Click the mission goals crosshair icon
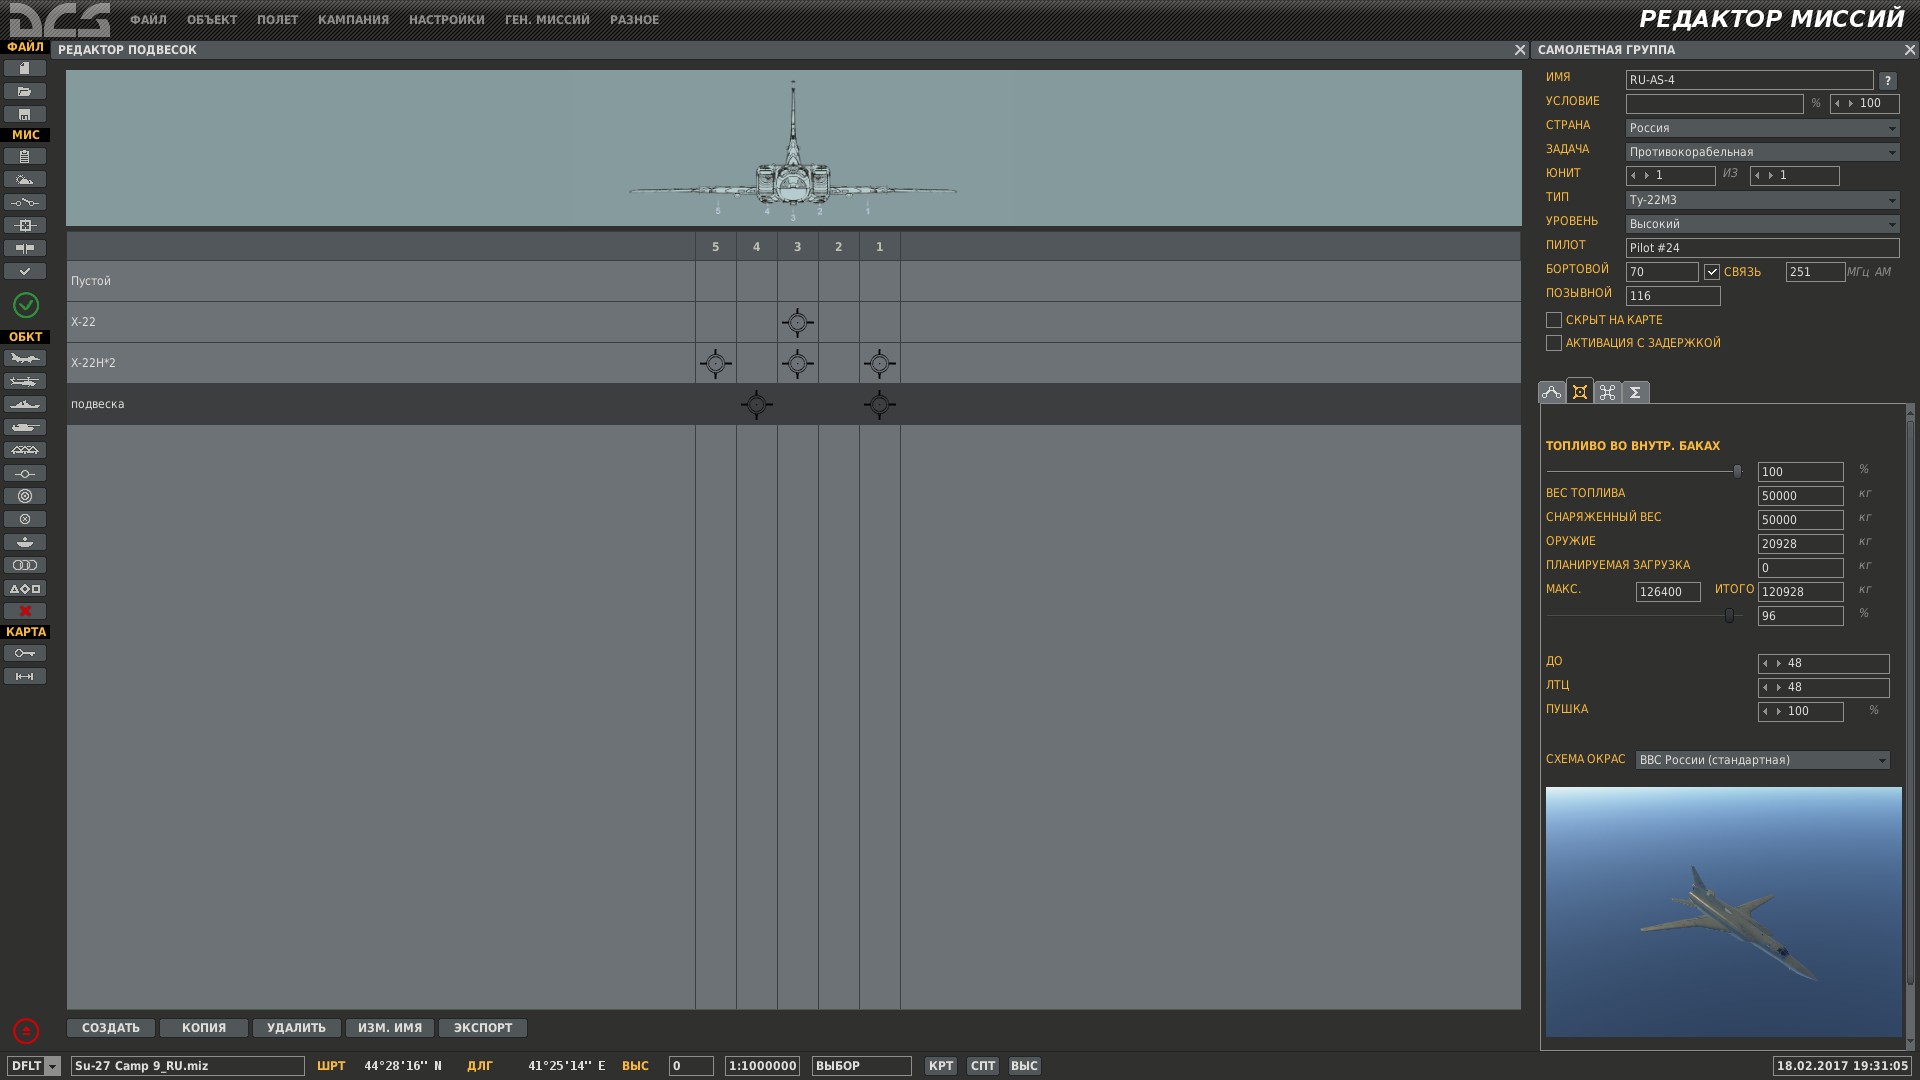 pyautogui.click(x=25, y=225)
